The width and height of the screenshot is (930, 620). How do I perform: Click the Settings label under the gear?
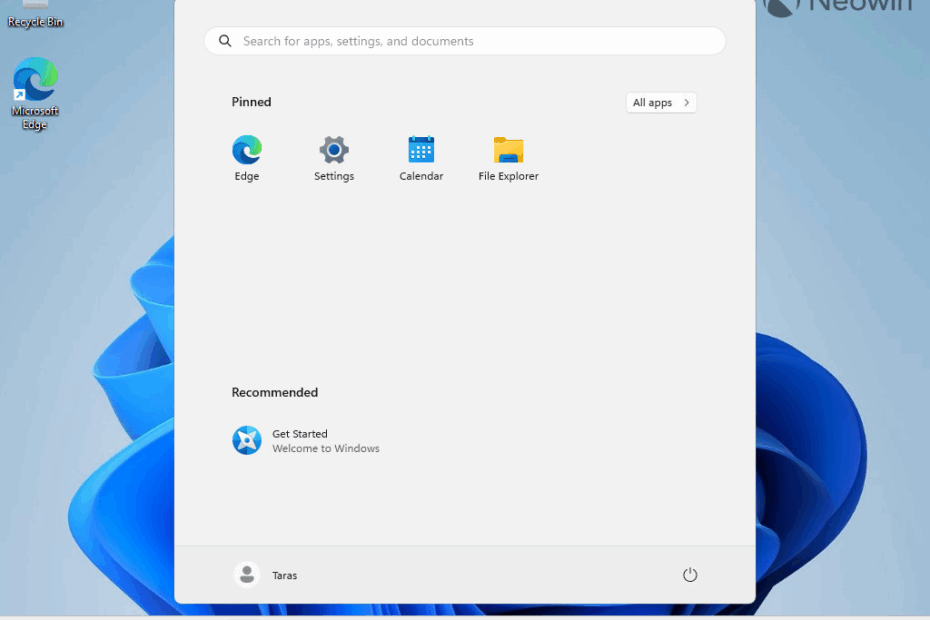coord(334,177)
